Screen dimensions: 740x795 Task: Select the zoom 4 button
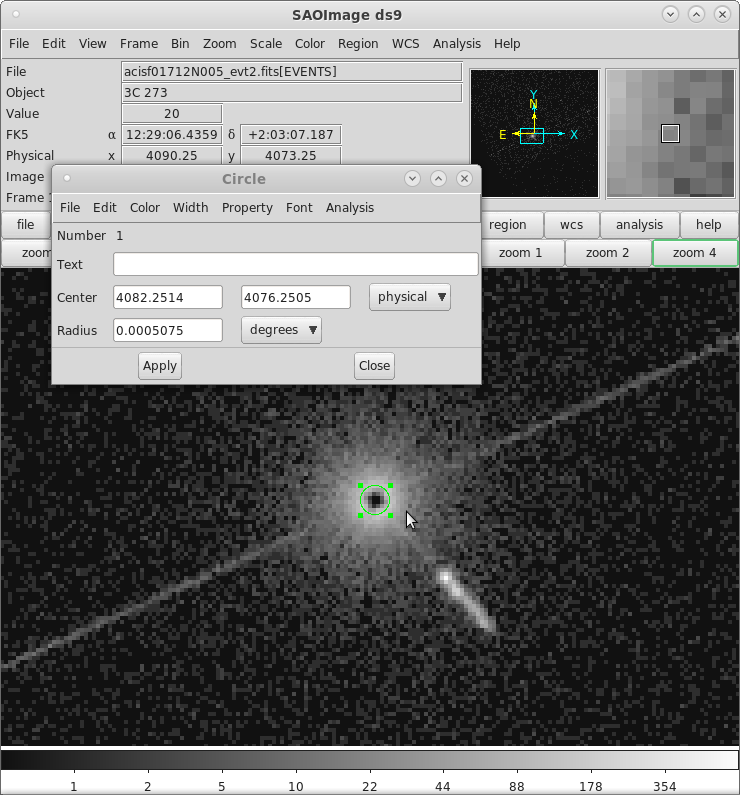coord(694,253)
